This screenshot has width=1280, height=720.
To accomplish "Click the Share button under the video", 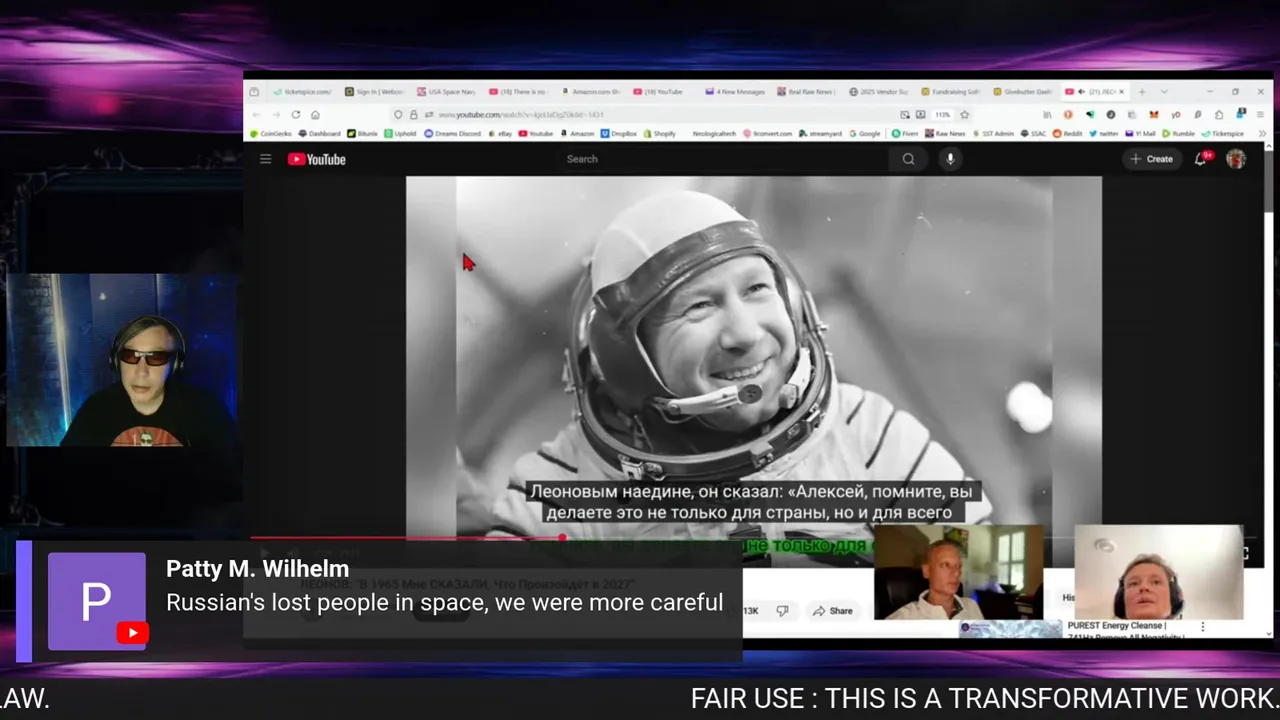I will tap(833, 611).
